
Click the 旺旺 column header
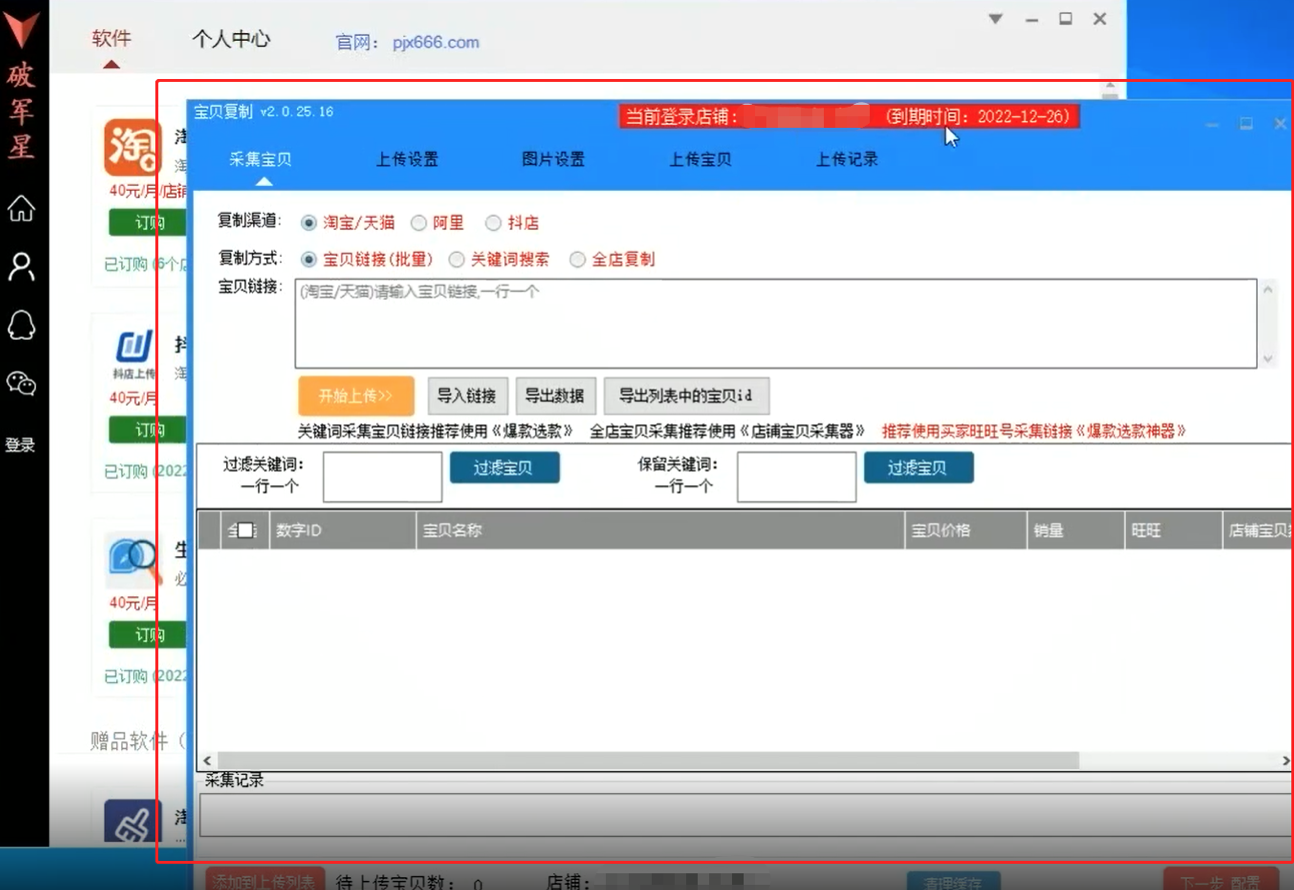tap(1173, 531)
